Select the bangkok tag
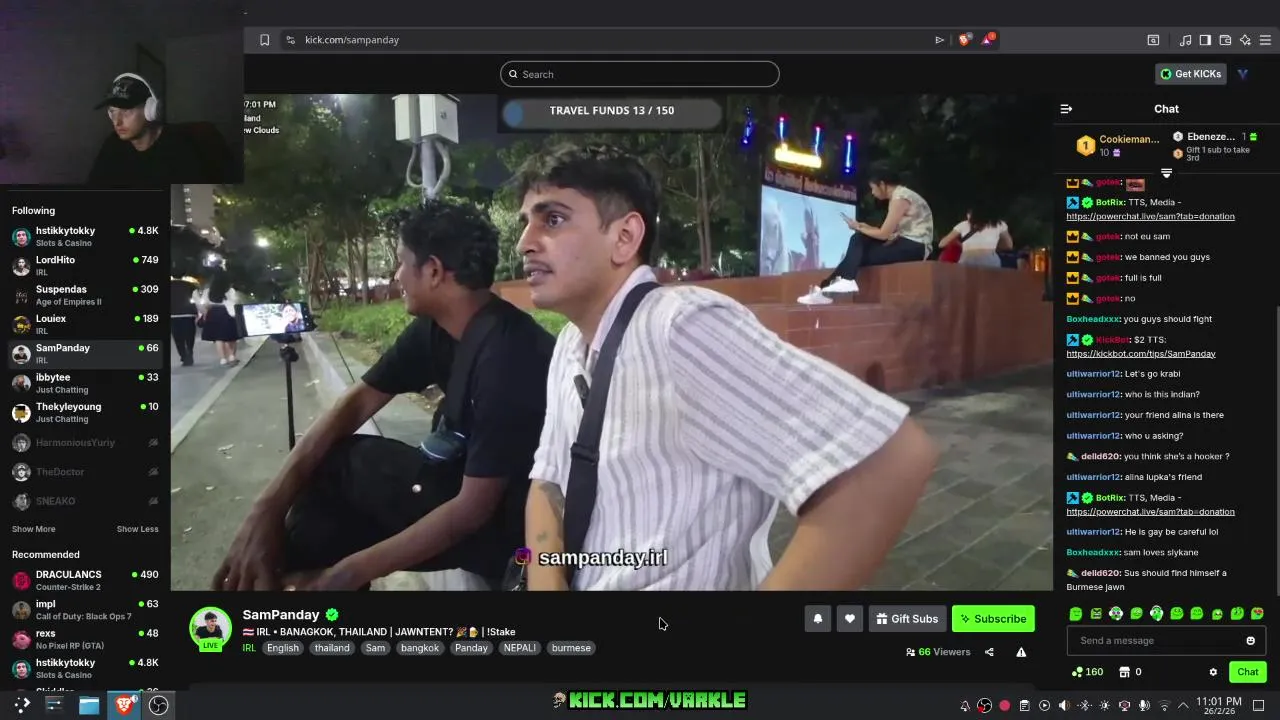 pos(420,648)
